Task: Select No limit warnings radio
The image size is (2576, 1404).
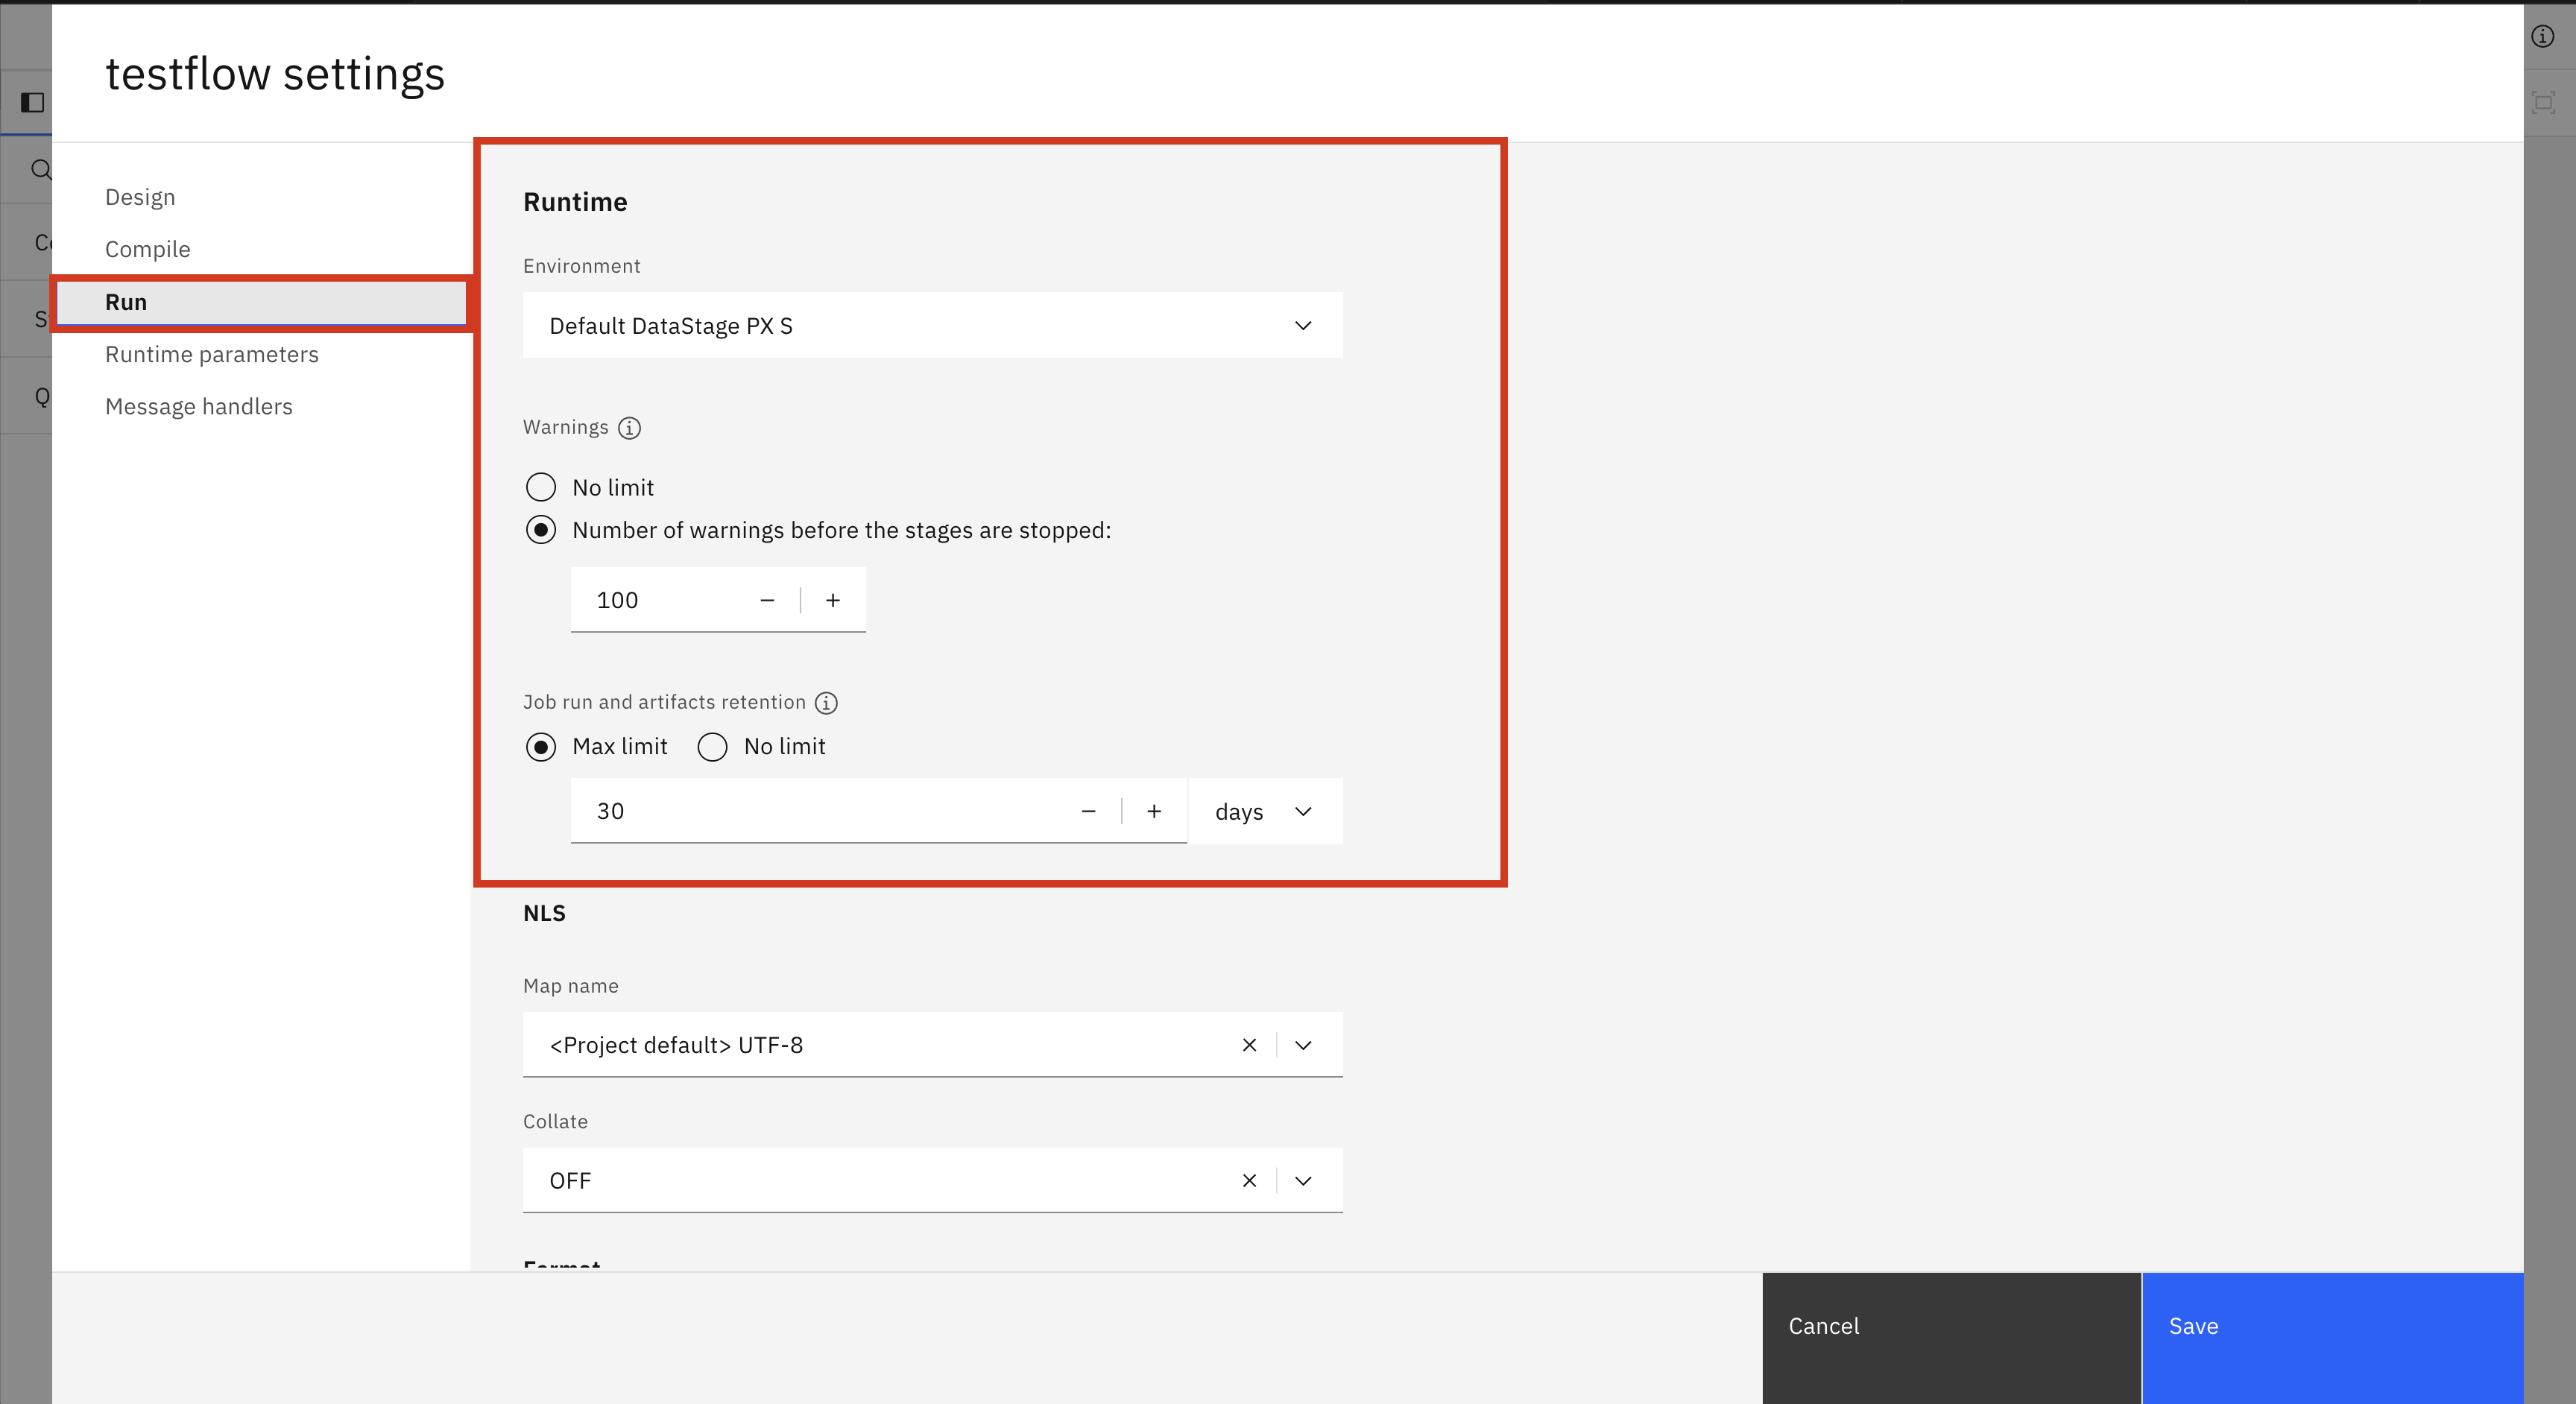Action: click(x=541, y=487)
